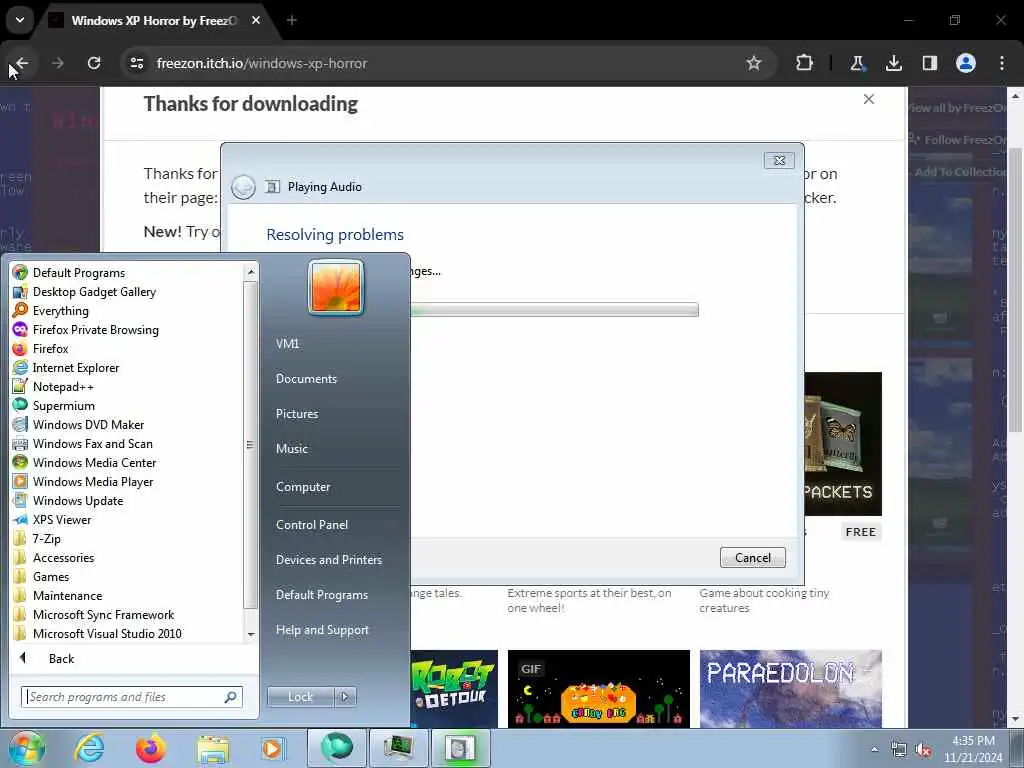
Task: Click the Lock button
Action: click(300, 697)
